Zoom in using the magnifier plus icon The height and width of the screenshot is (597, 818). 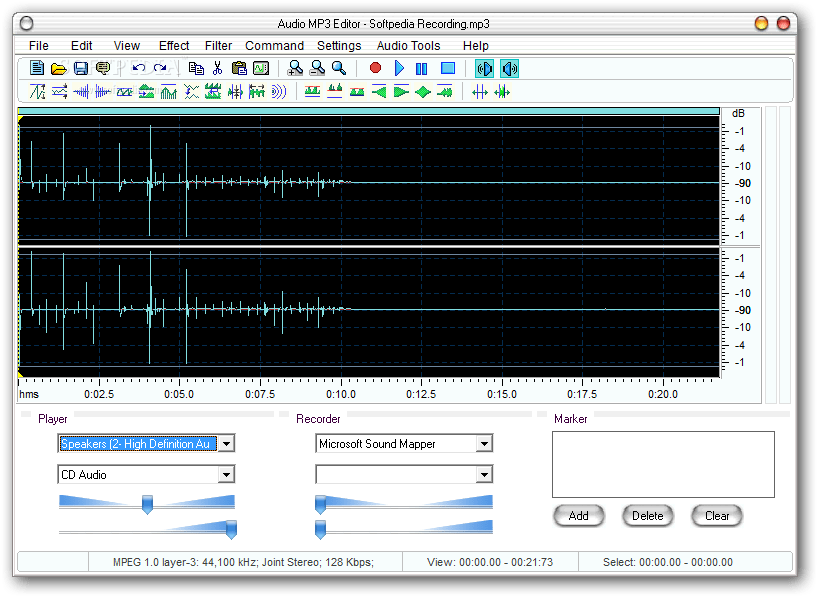[x=296, y=68]
